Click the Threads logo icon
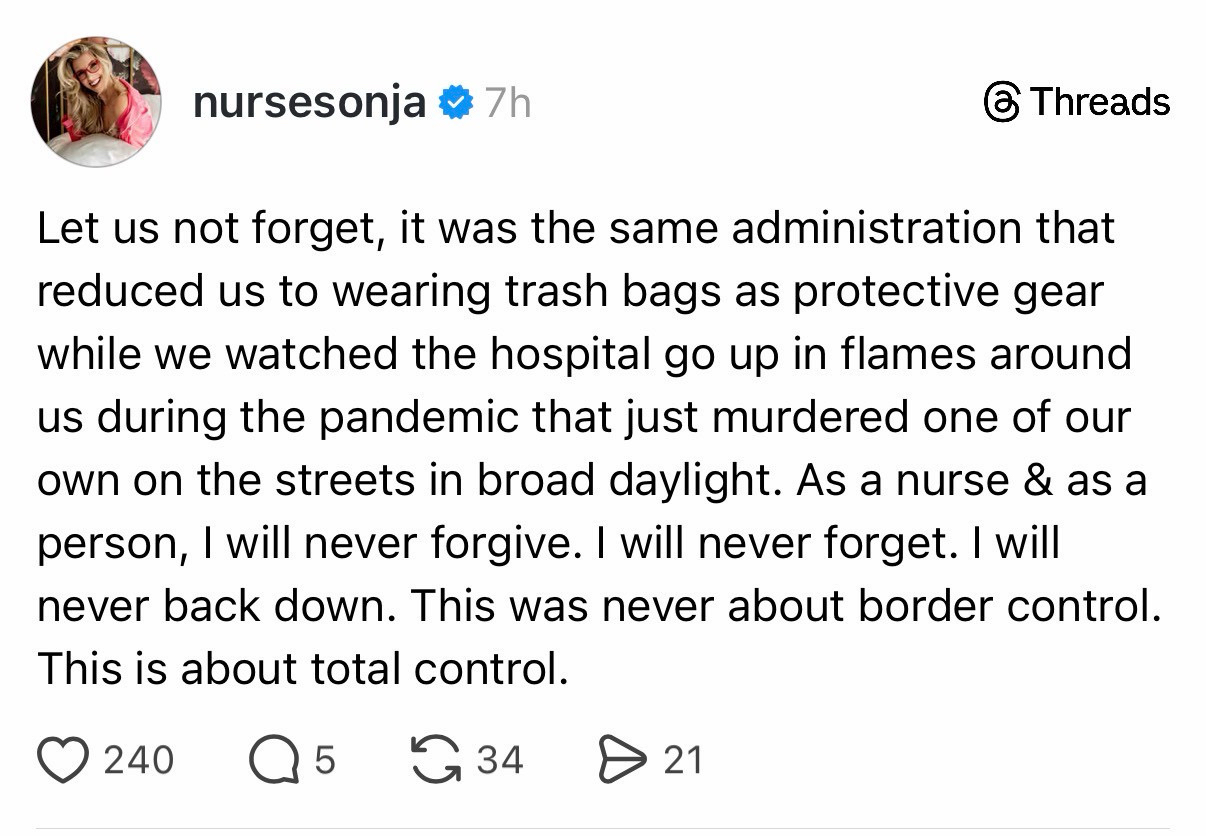Viewport: 1206px width, 836px height. pyautogui.click(x=1001, y=102)
